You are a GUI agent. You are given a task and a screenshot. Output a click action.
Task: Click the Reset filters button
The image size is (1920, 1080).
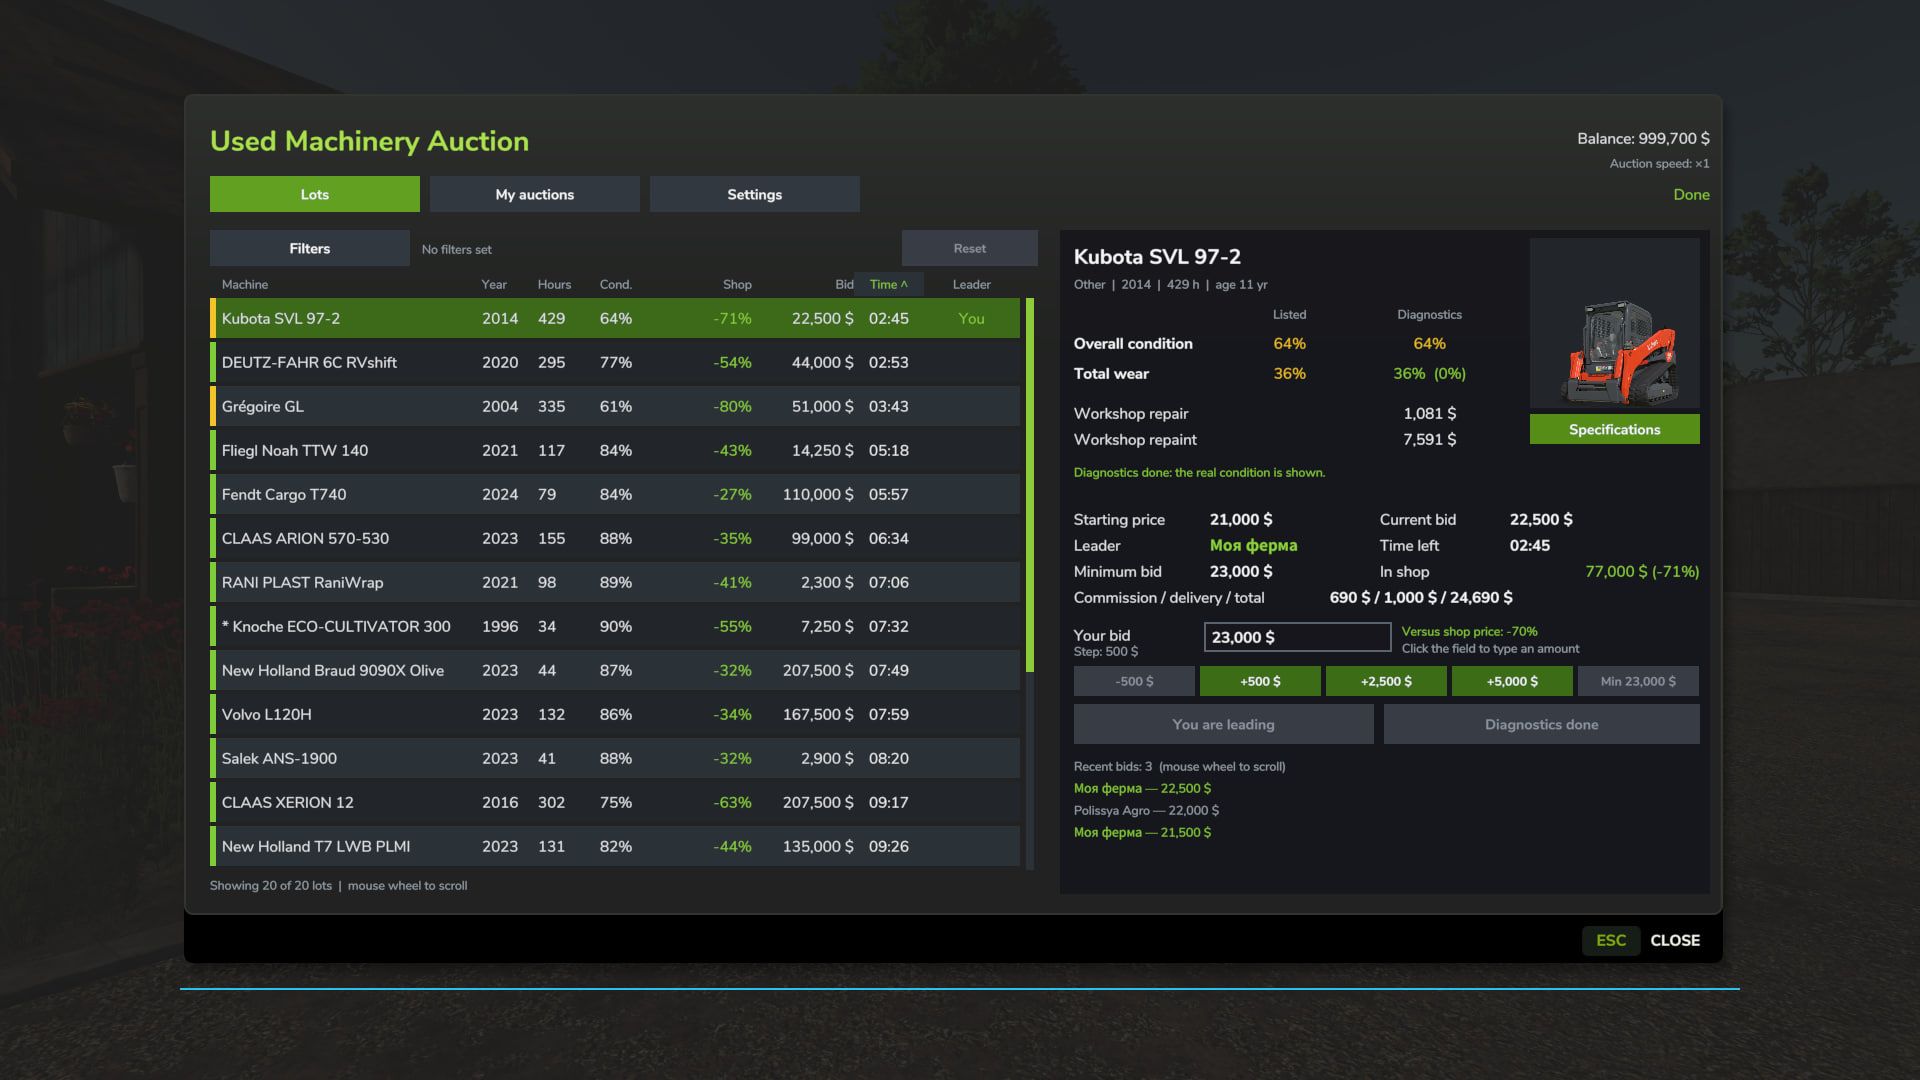[x=969, y=248]
